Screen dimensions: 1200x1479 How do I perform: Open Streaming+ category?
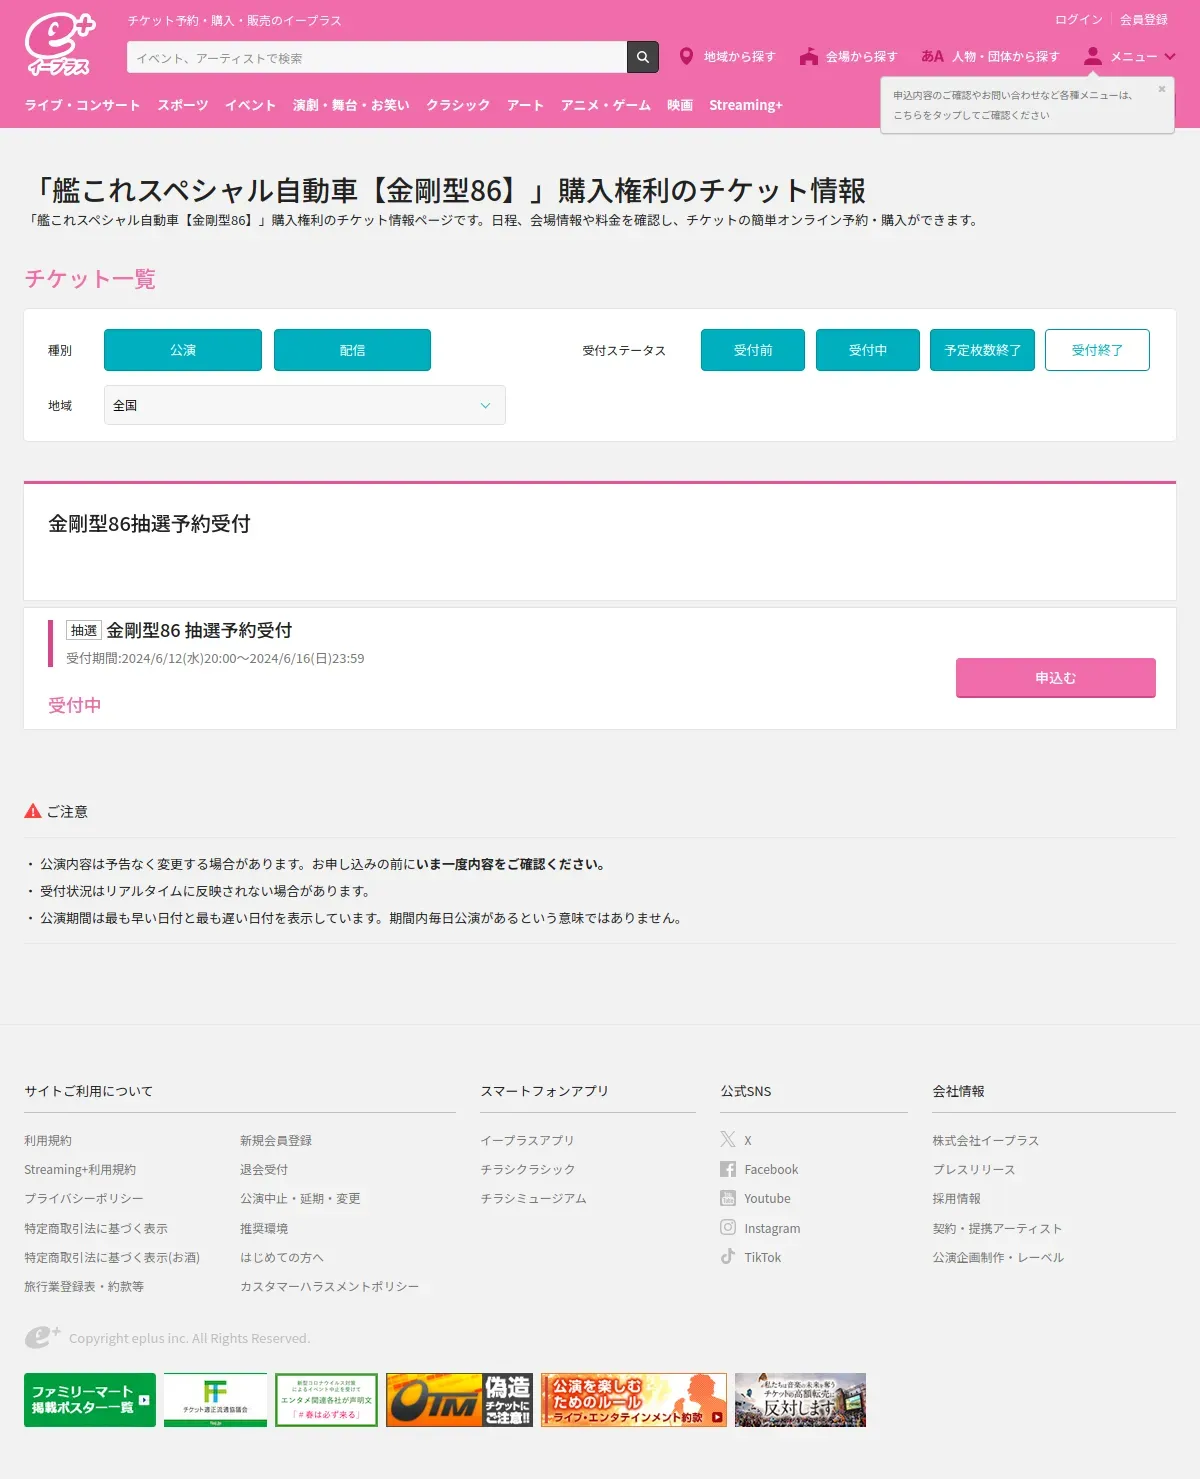pos(746,105)
